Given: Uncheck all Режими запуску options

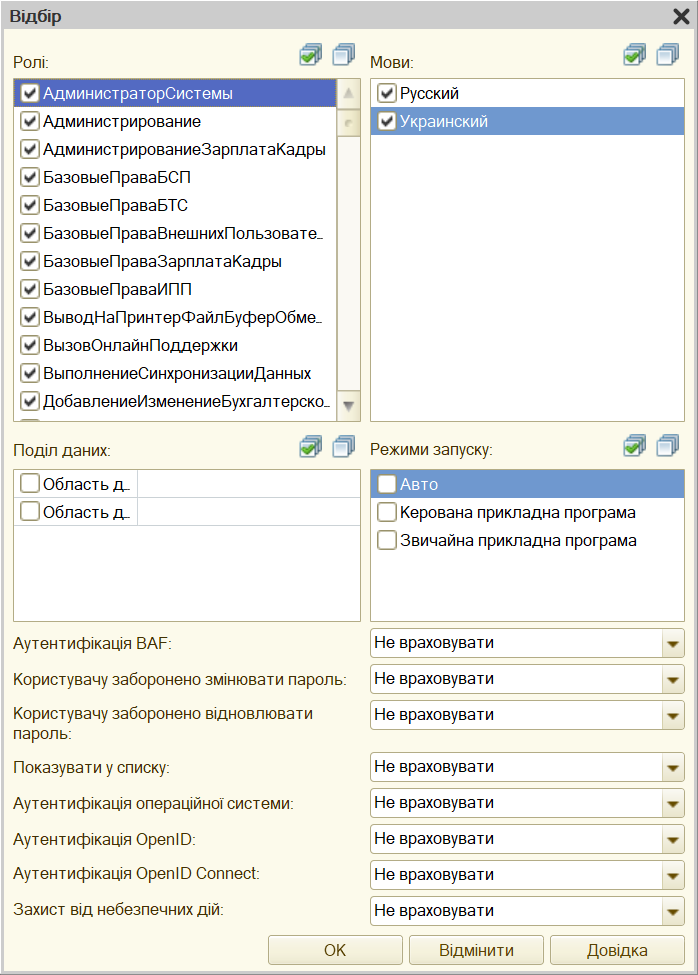Looking at the screenshot, I should 668,446.
